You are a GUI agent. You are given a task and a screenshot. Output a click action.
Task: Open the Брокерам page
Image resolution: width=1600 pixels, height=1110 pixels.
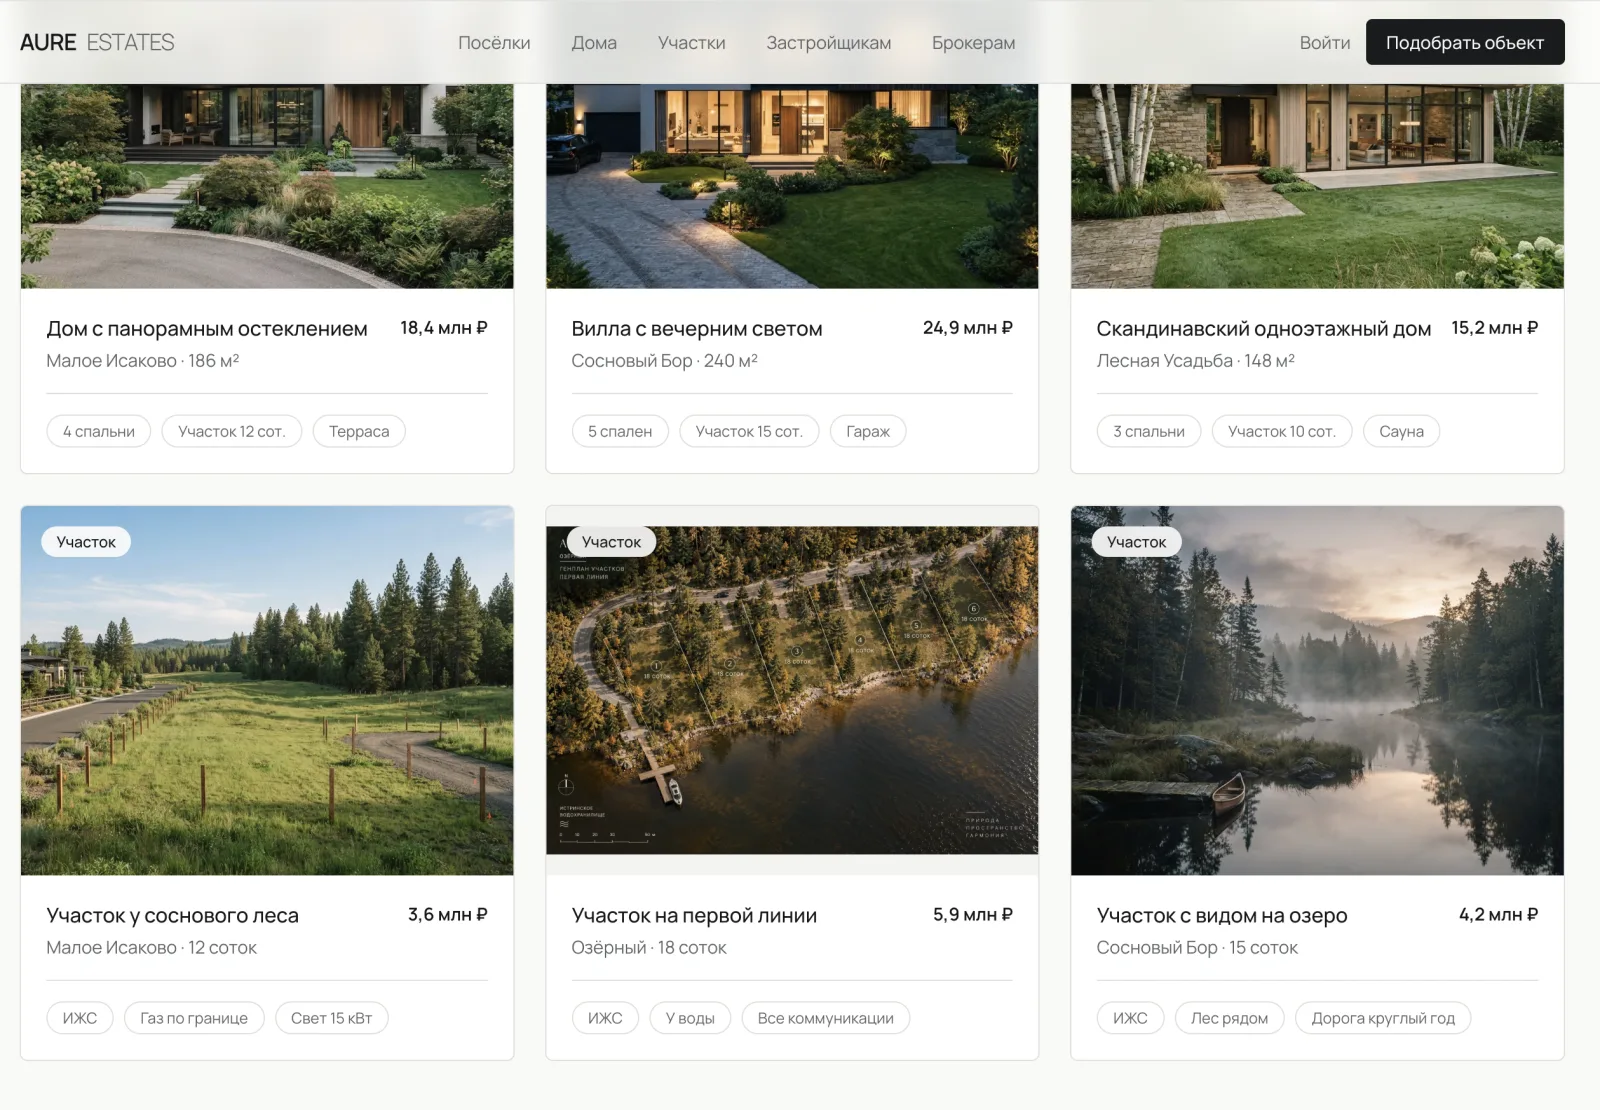point(974,43)
